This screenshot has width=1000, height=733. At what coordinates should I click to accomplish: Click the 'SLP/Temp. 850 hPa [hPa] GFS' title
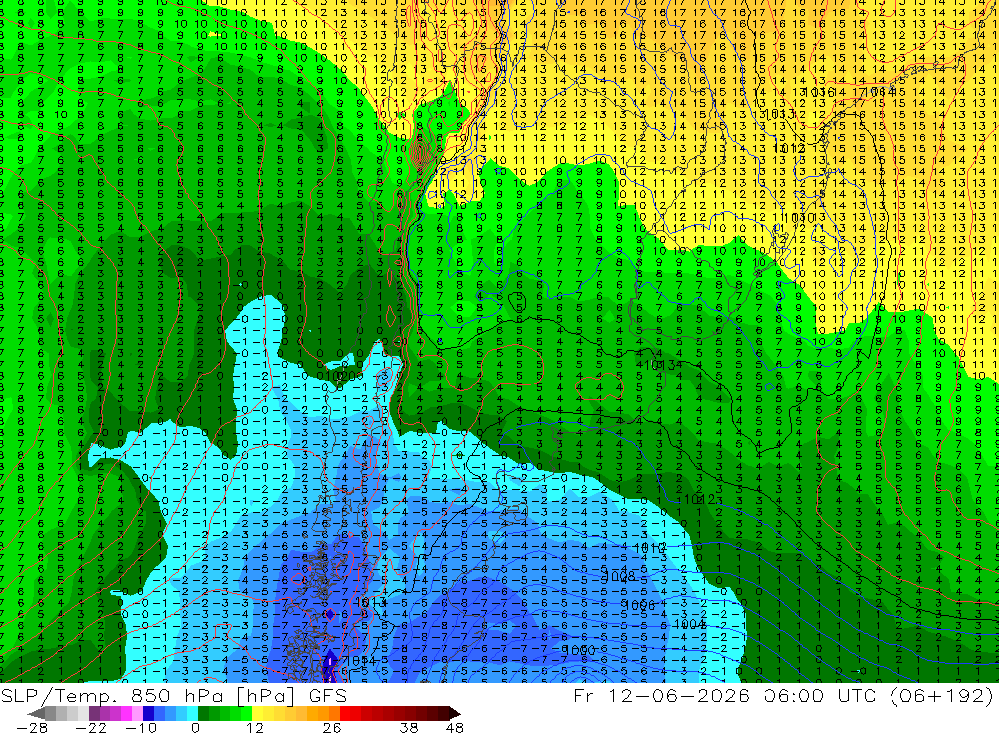pyautogui.click(x=173, y=696)
